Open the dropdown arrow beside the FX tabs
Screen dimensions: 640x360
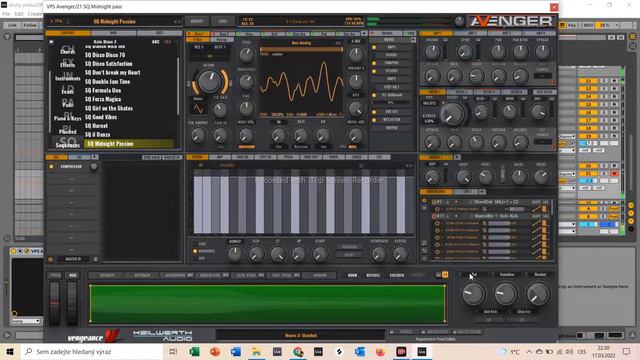(94, 157)
